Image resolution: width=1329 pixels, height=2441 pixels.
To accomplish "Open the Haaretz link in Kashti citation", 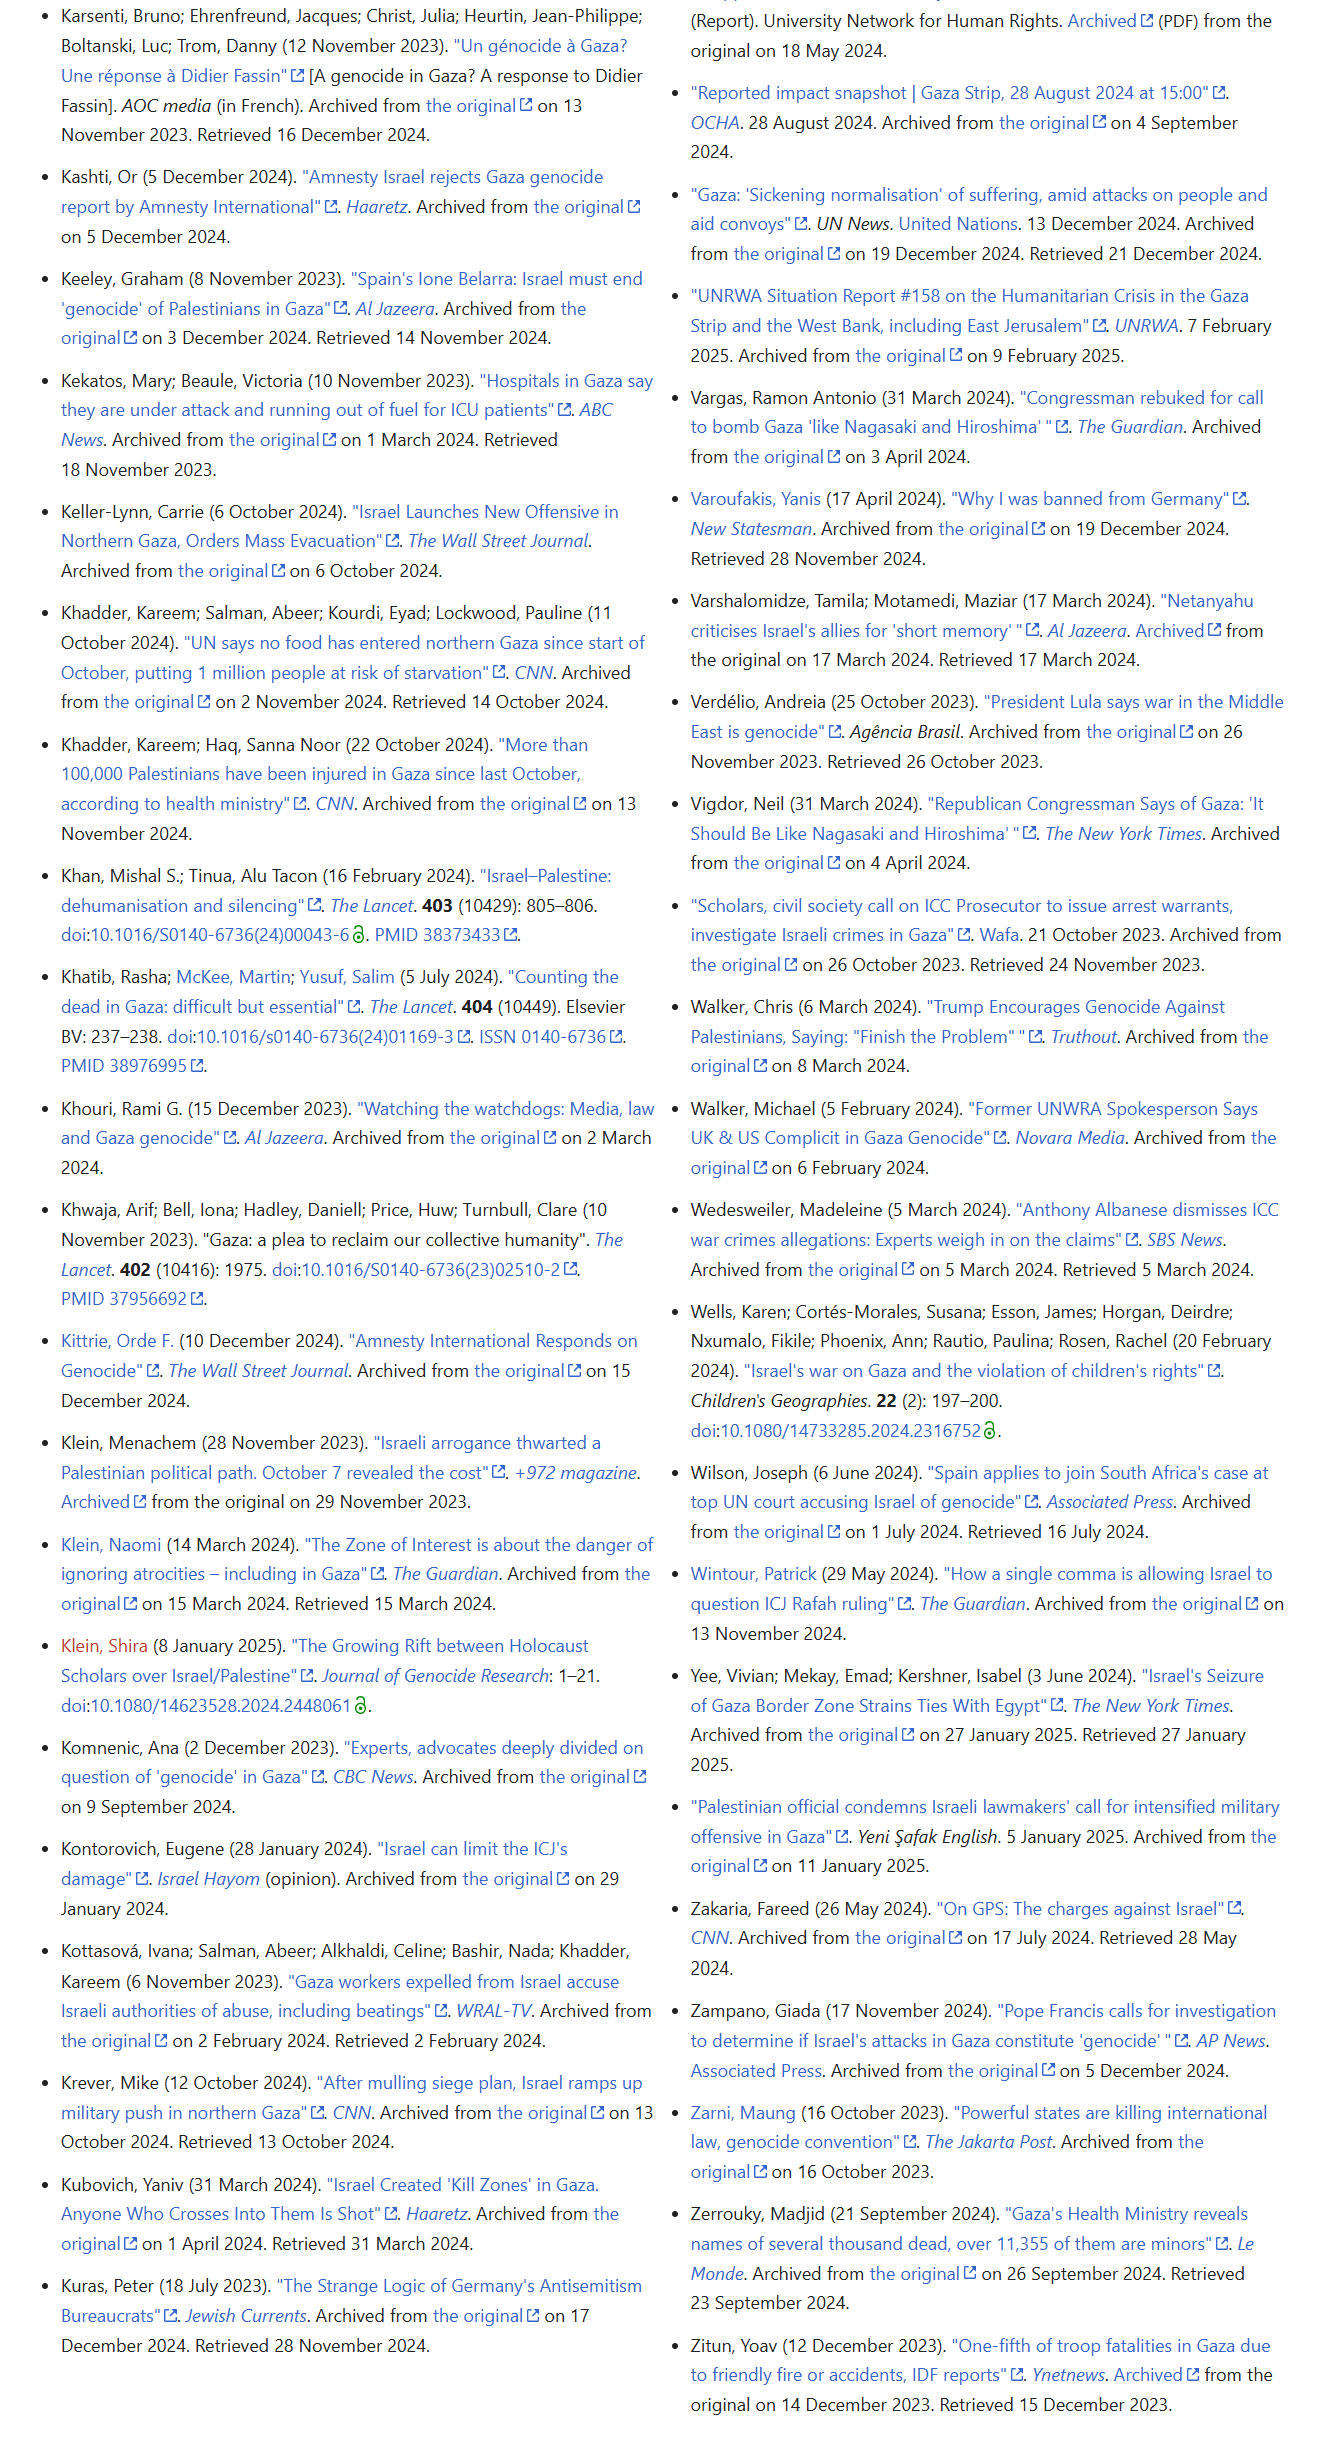I will [x=377, y=207].
